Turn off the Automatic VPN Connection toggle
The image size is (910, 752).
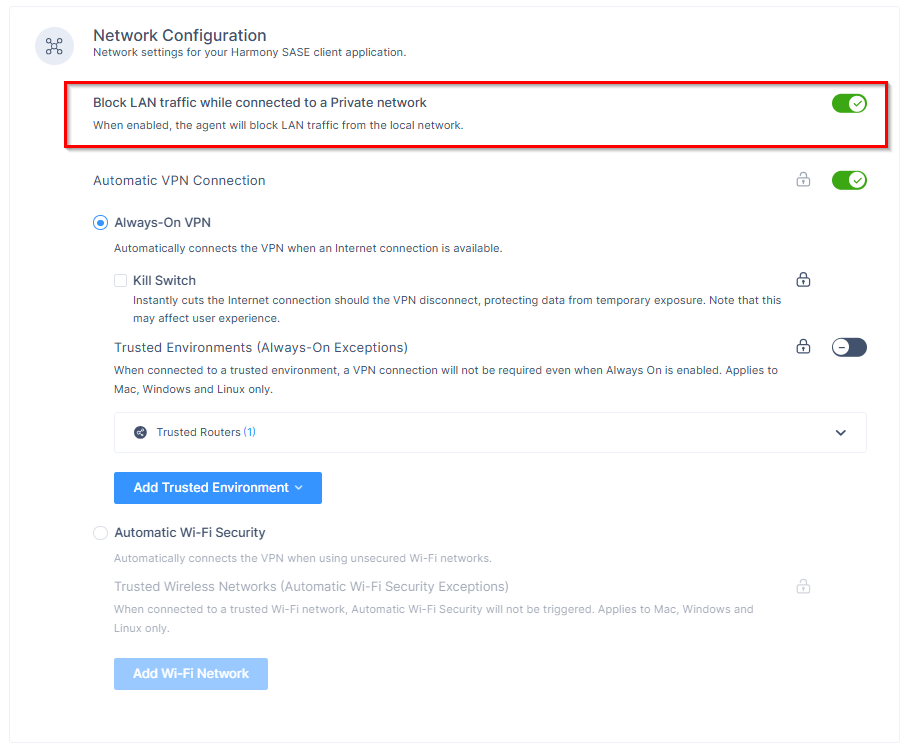[x=849, y=181]
